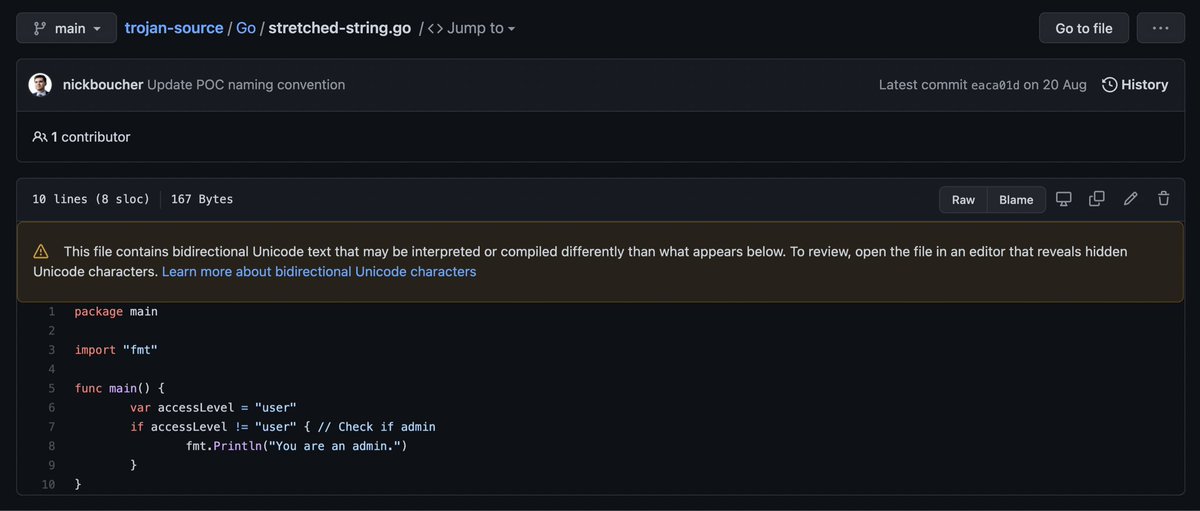Click the 'func main() {' code line

coord(119,388)
